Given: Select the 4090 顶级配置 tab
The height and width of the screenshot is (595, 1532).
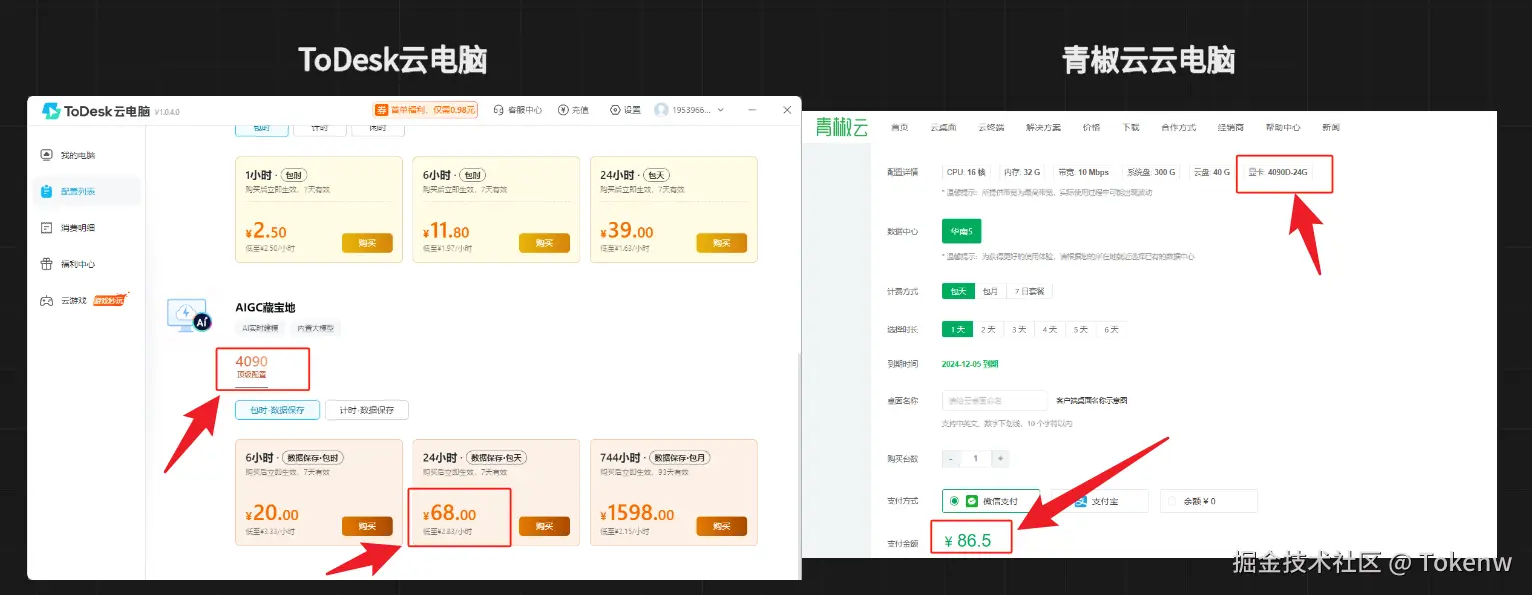Looking at the screenshot, I should tap(251, 367).
